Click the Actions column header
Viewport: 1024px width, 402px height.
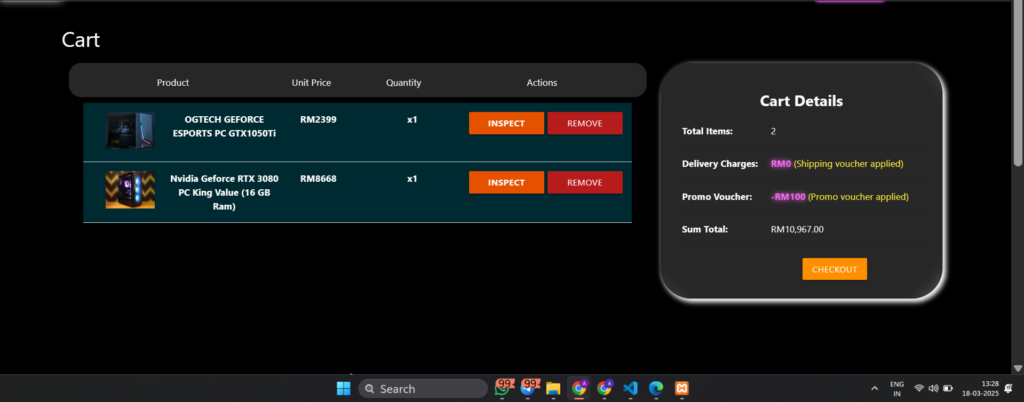tap(542, 83)
